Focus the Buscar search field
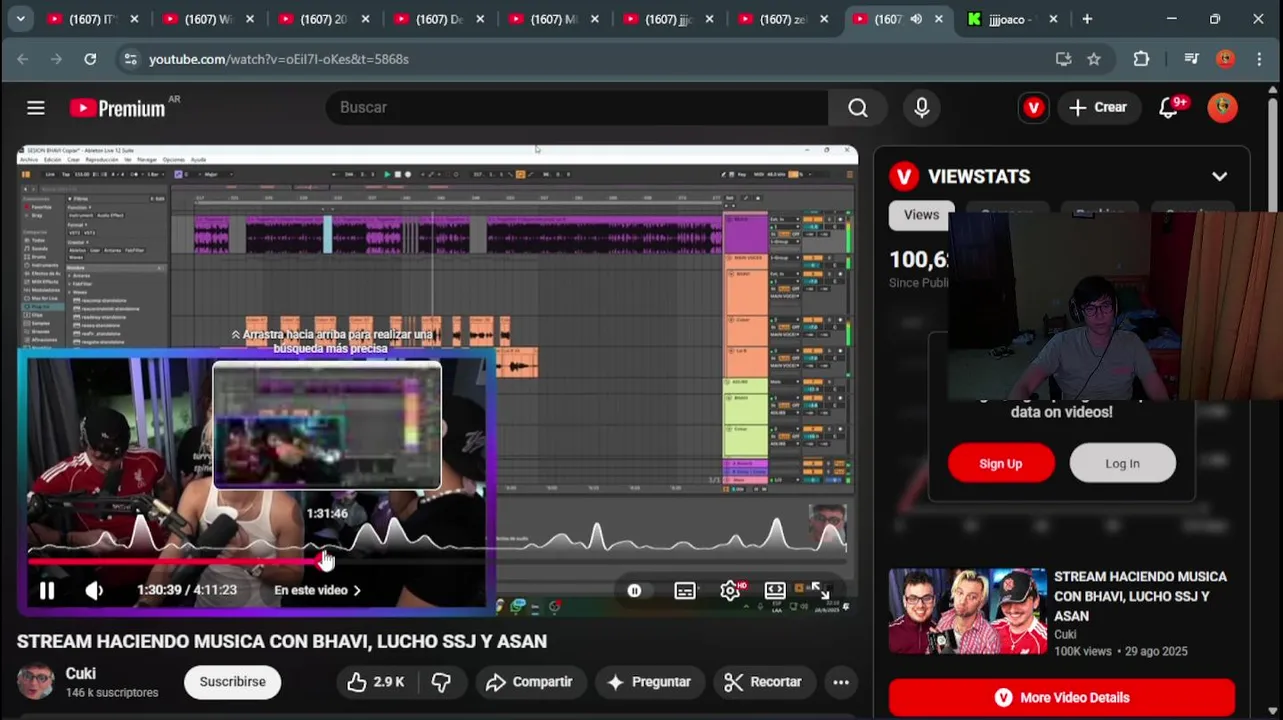 point(577,108)
